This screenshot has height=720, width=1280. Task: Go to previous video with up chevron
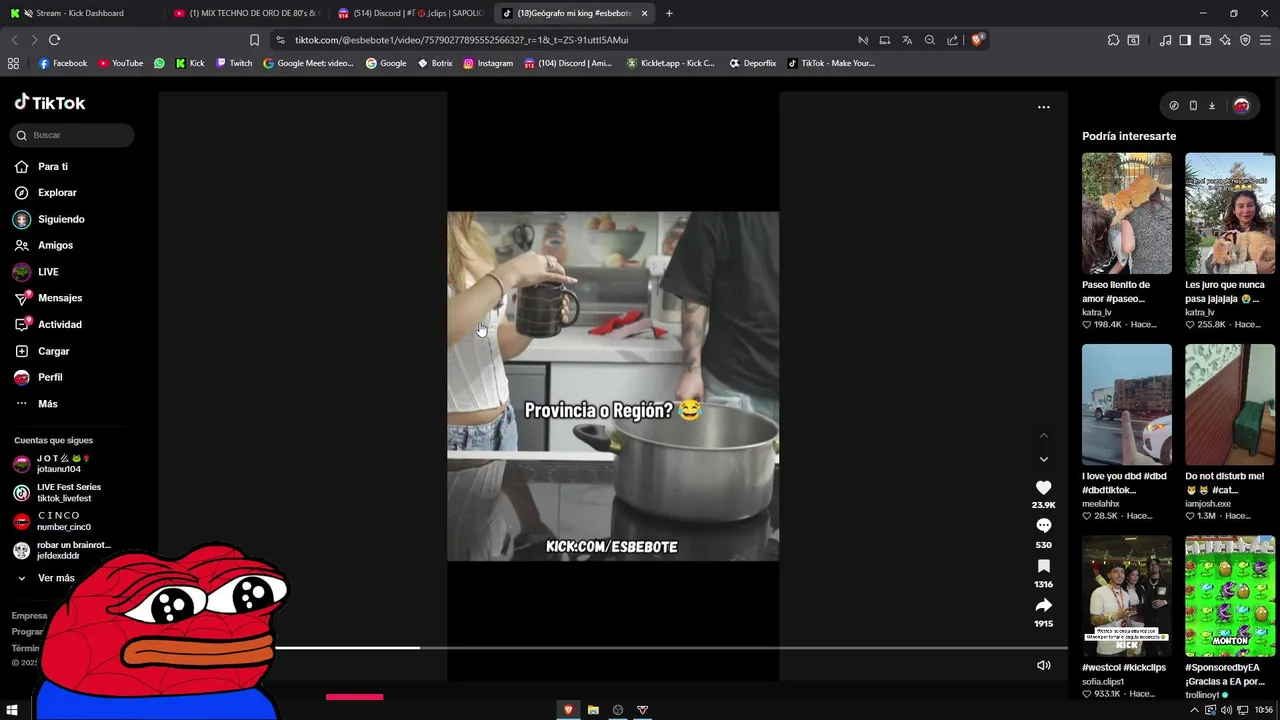click(x=1043, y=435)
